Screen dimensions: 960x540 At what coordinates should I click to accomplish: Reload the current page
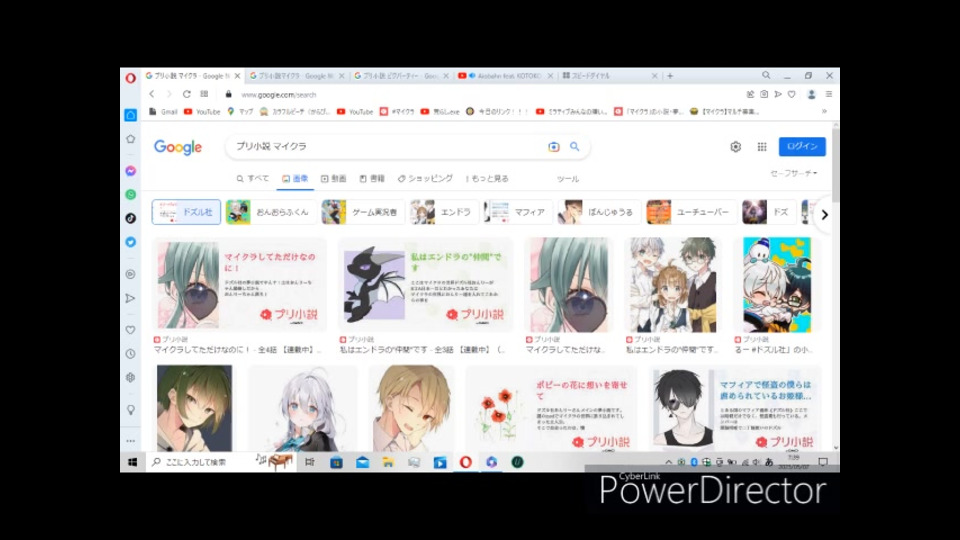point(187,94)
